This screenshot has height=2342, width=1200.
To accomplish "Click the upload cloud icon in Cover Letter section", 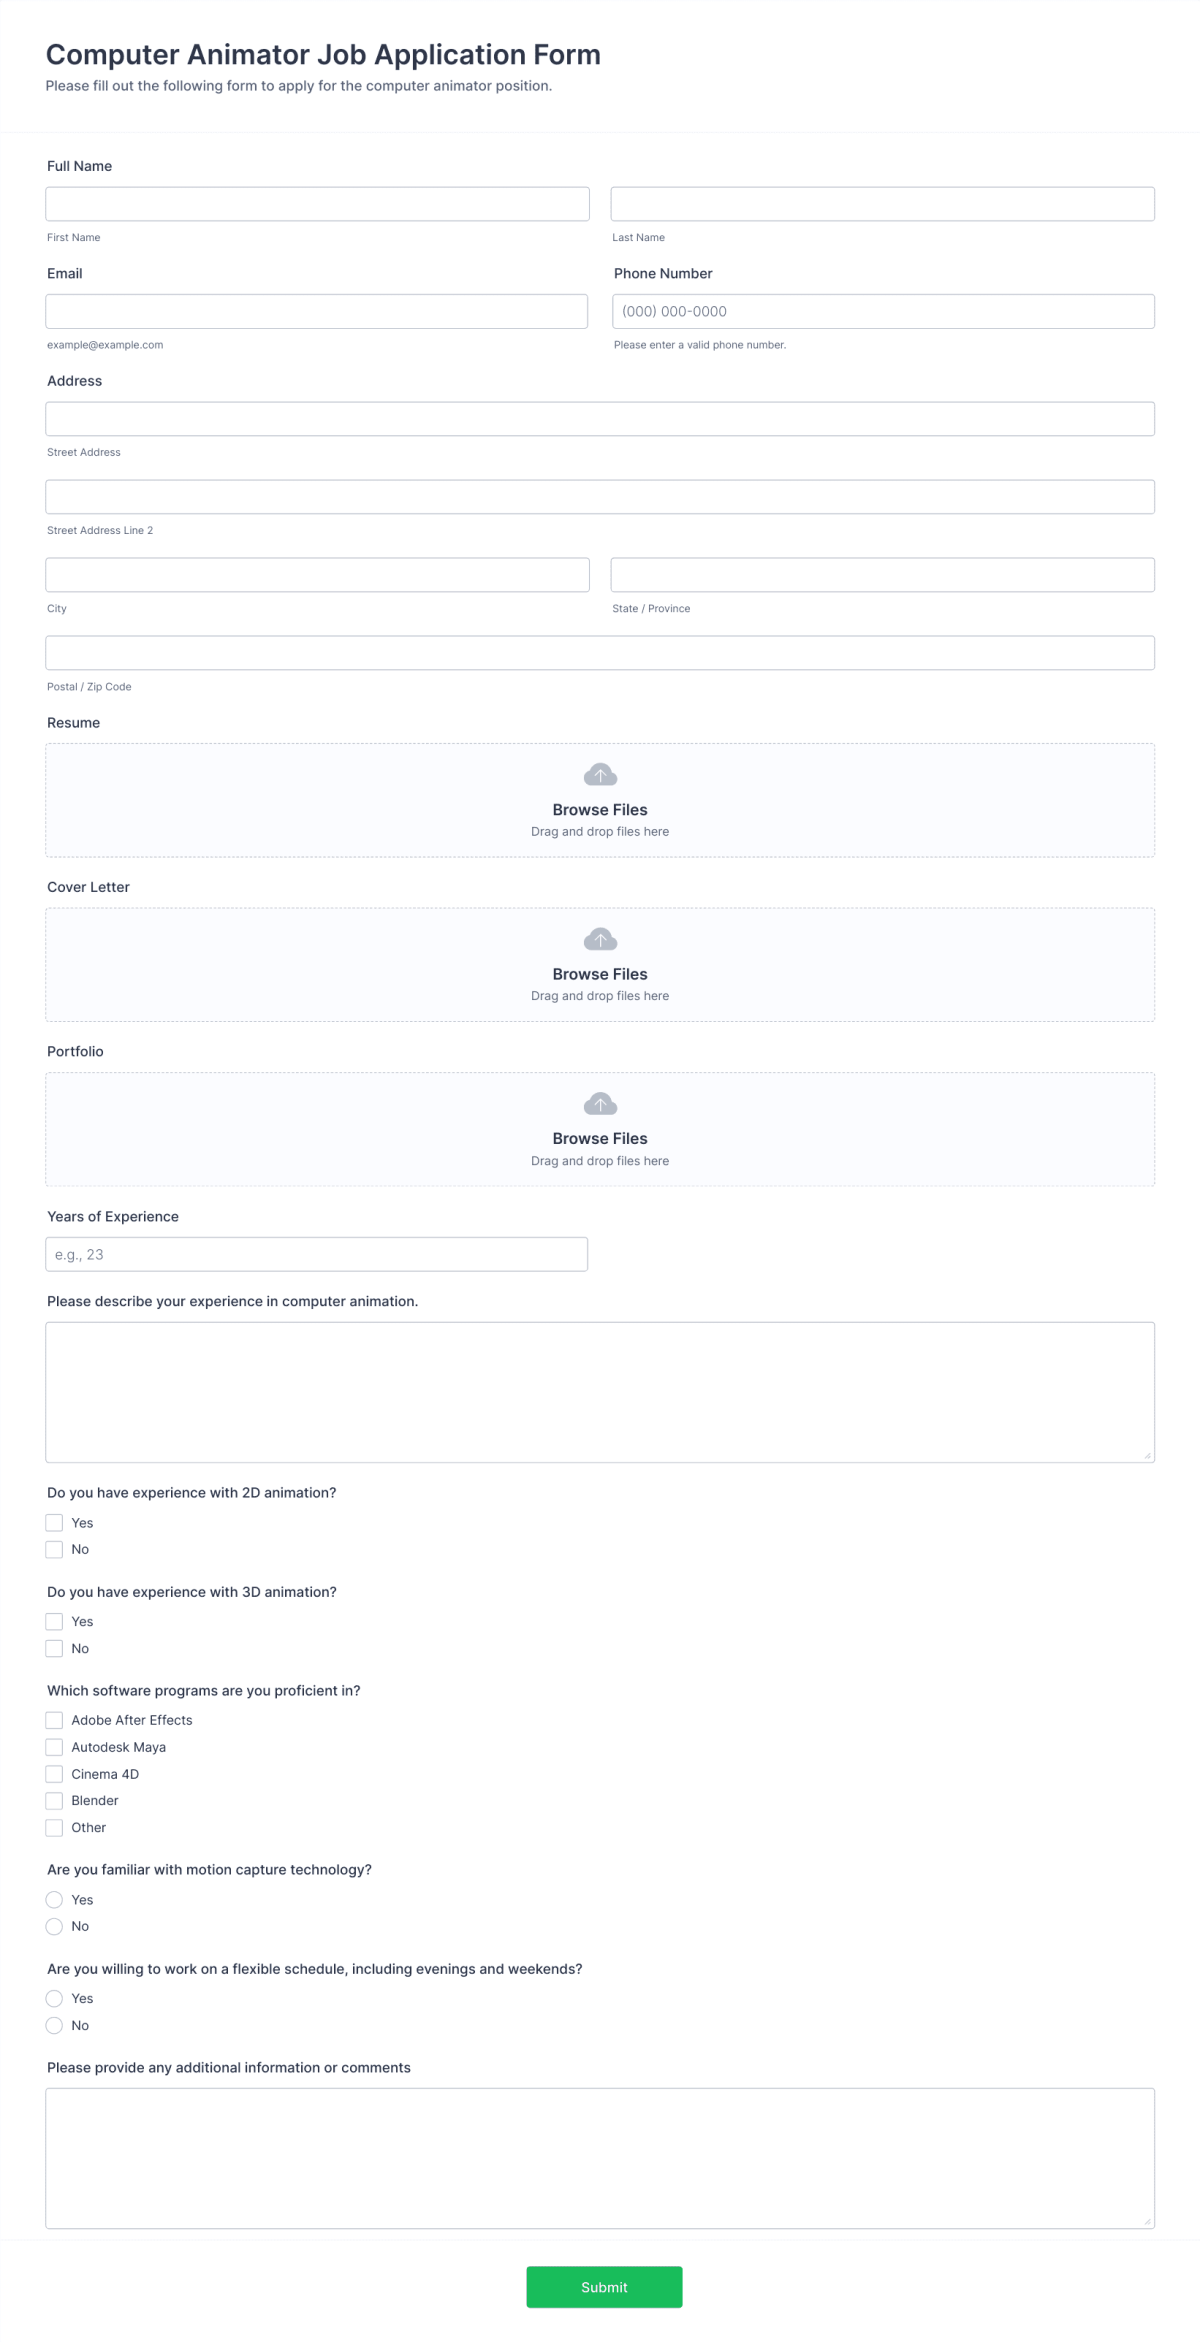I will [600, 938].
